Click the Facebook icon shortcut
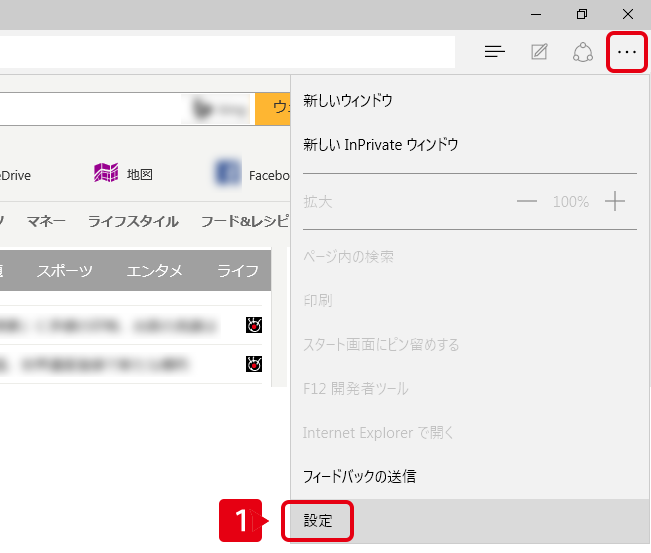The height and width of the screenshot is (553, 651). [228, 173]
